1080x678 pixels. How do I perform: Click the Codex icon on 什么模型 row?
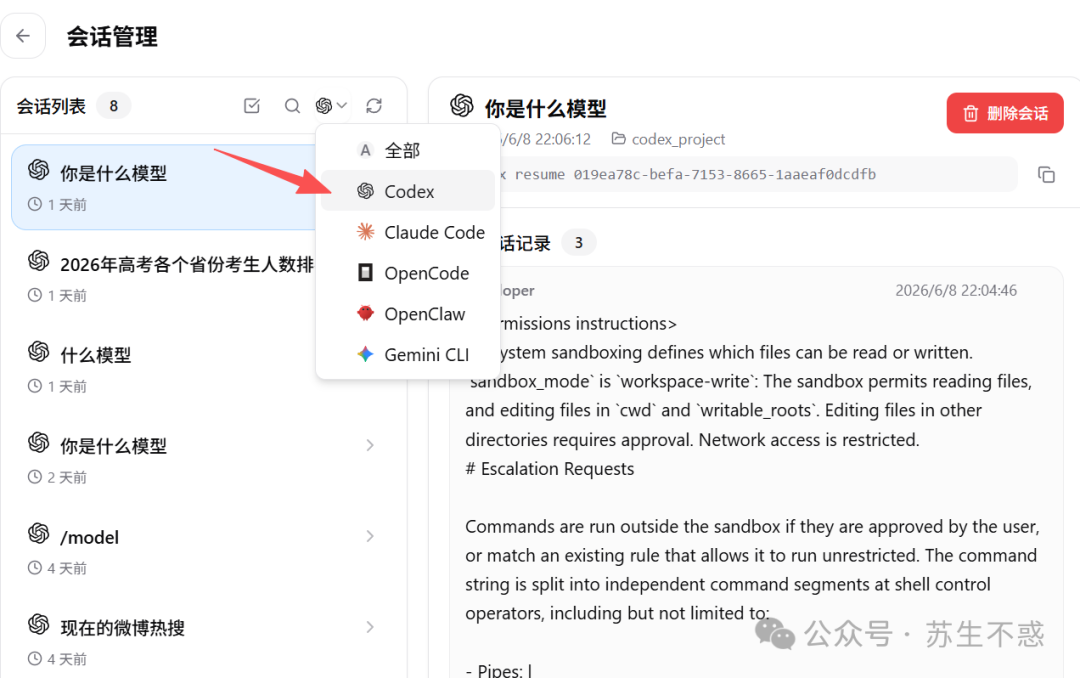39,351
